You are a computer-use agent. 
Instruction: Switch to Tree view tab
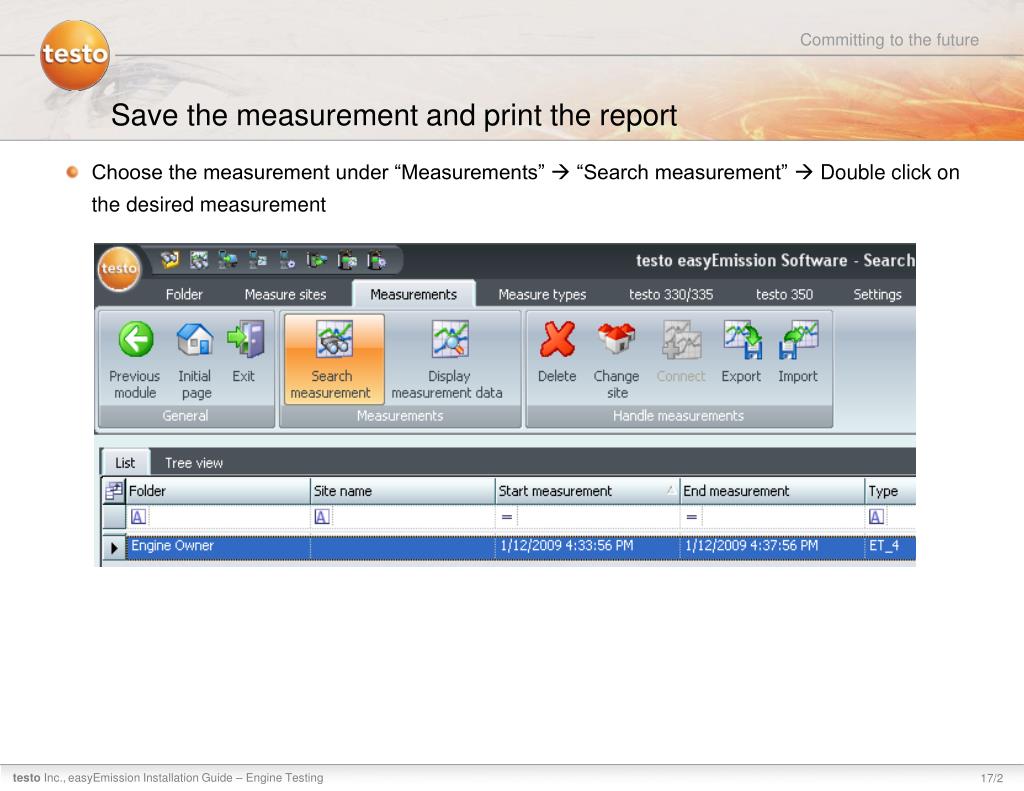coord(194,462)
